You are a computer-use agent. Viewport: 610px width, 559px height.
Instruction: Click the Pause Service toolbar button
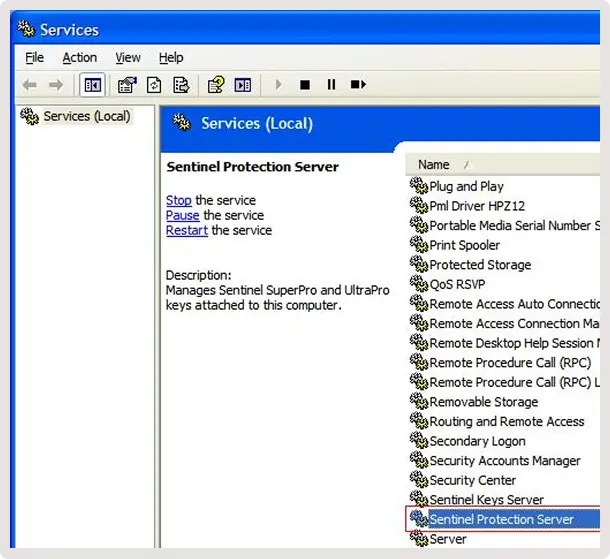pos(331,84)
